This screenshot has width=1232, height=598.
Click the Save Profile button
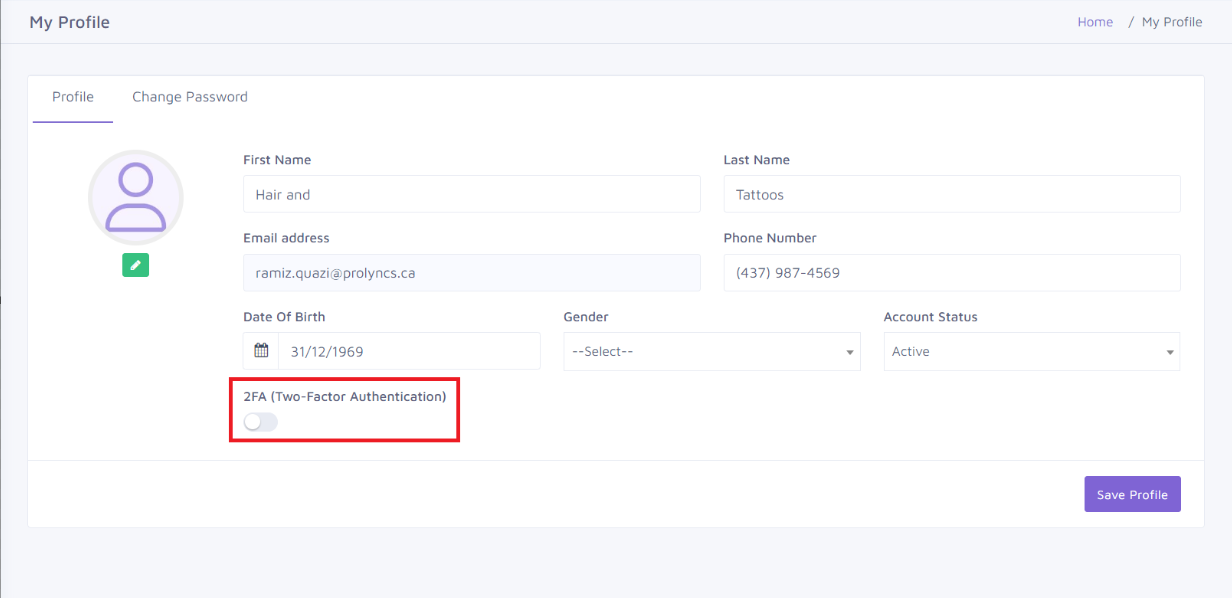pos(1132,494)
